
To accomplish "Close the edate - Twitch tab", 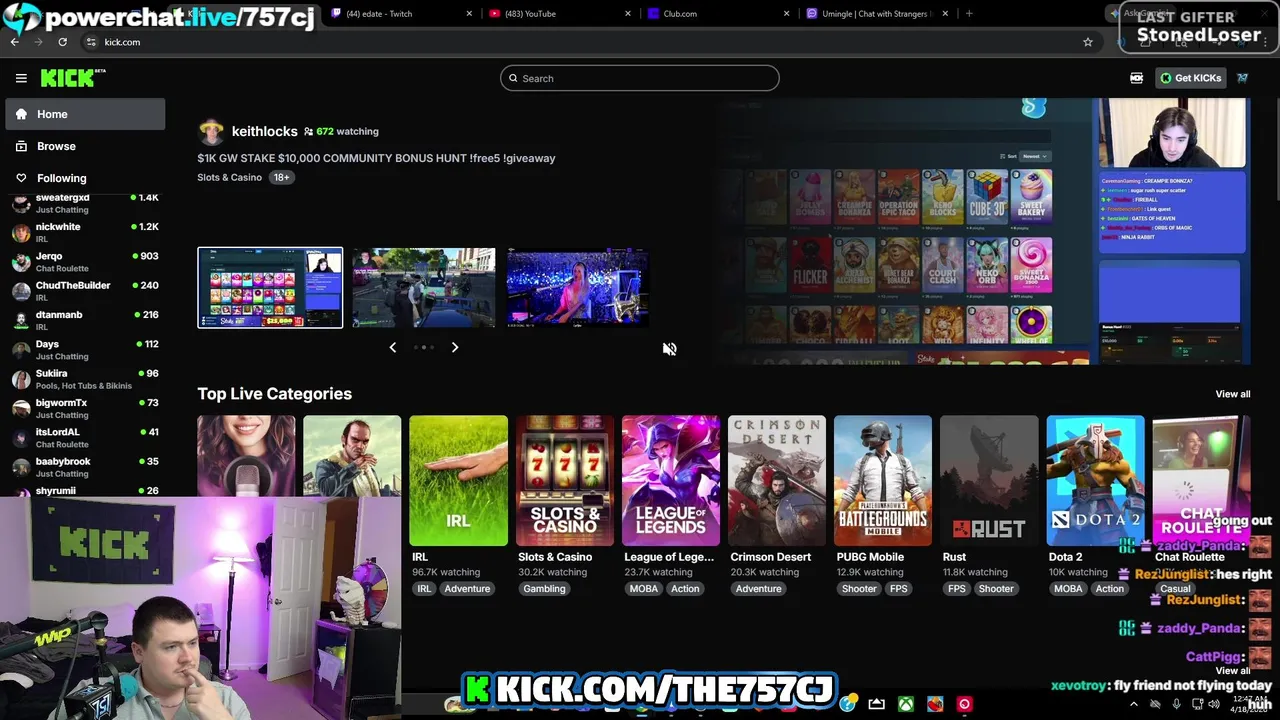I will [x=470, y=14].
